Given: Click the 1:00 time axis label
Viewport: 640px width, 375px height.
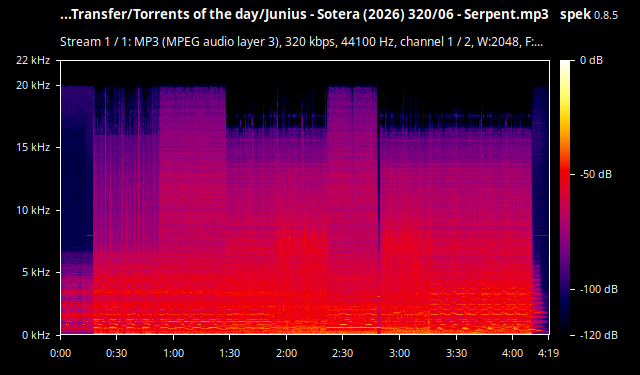Looking at the screenshot, I should pyautogui.click(x=173, y=353).
